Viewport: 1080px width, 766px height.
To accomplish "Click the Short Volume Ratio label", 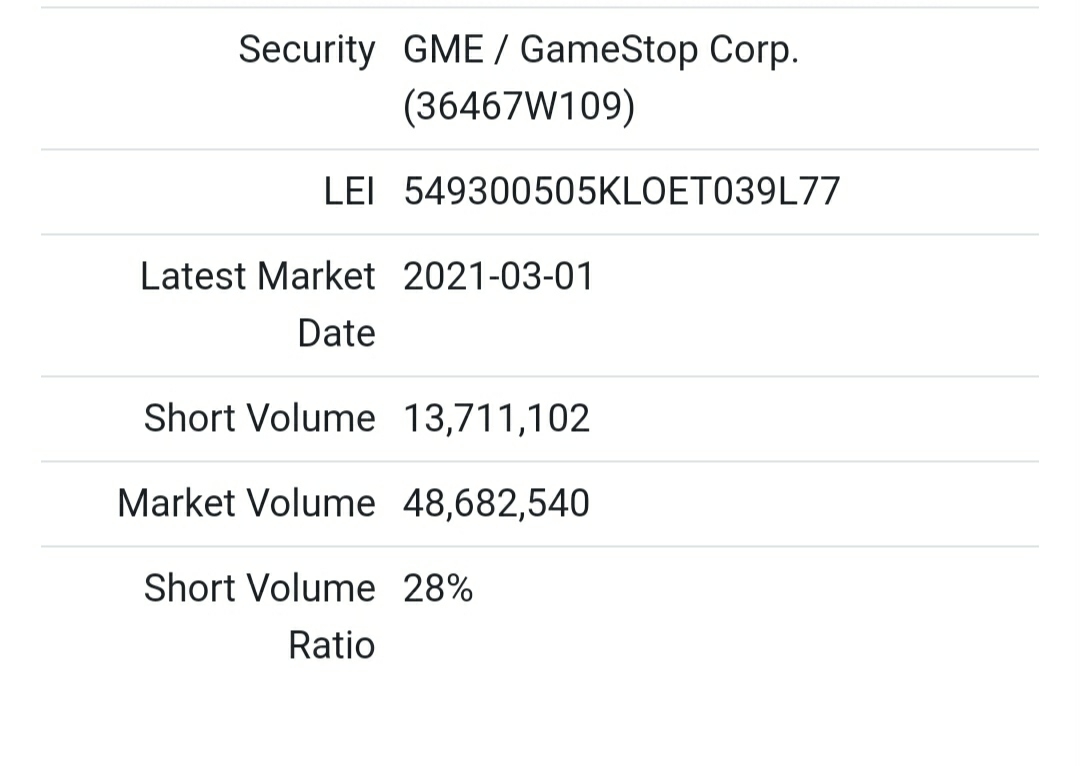I will (260, 617).
